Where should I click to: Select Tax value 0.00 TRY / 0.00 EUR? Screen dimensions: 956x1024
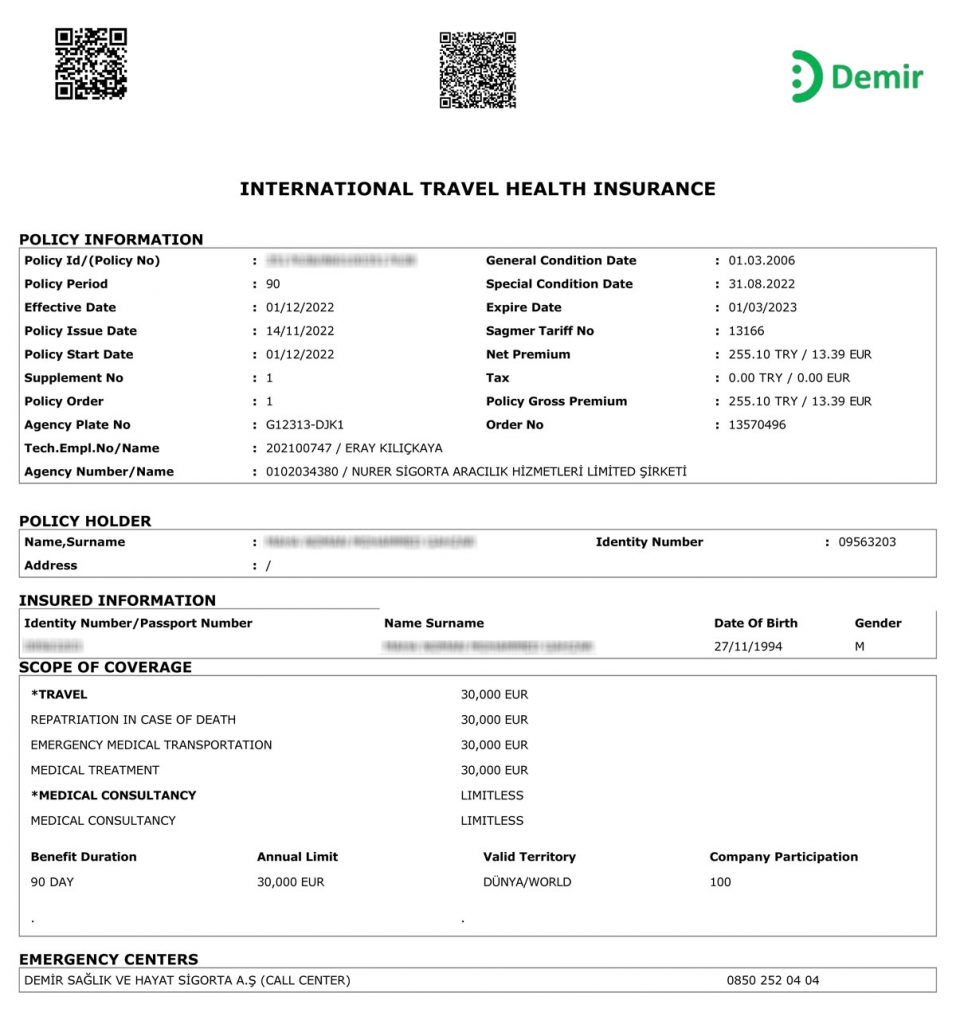click(789, 378)
